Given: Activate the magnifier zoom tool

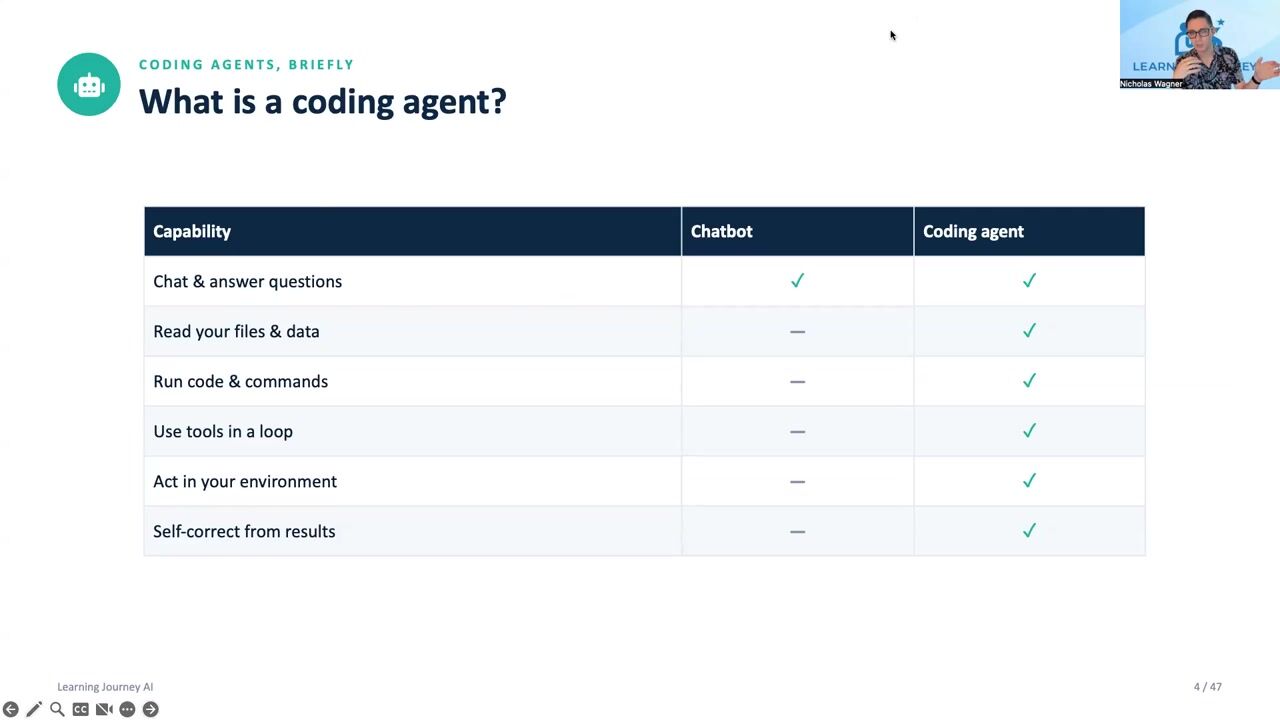Looking at the screenshot, I should [57, 709].
